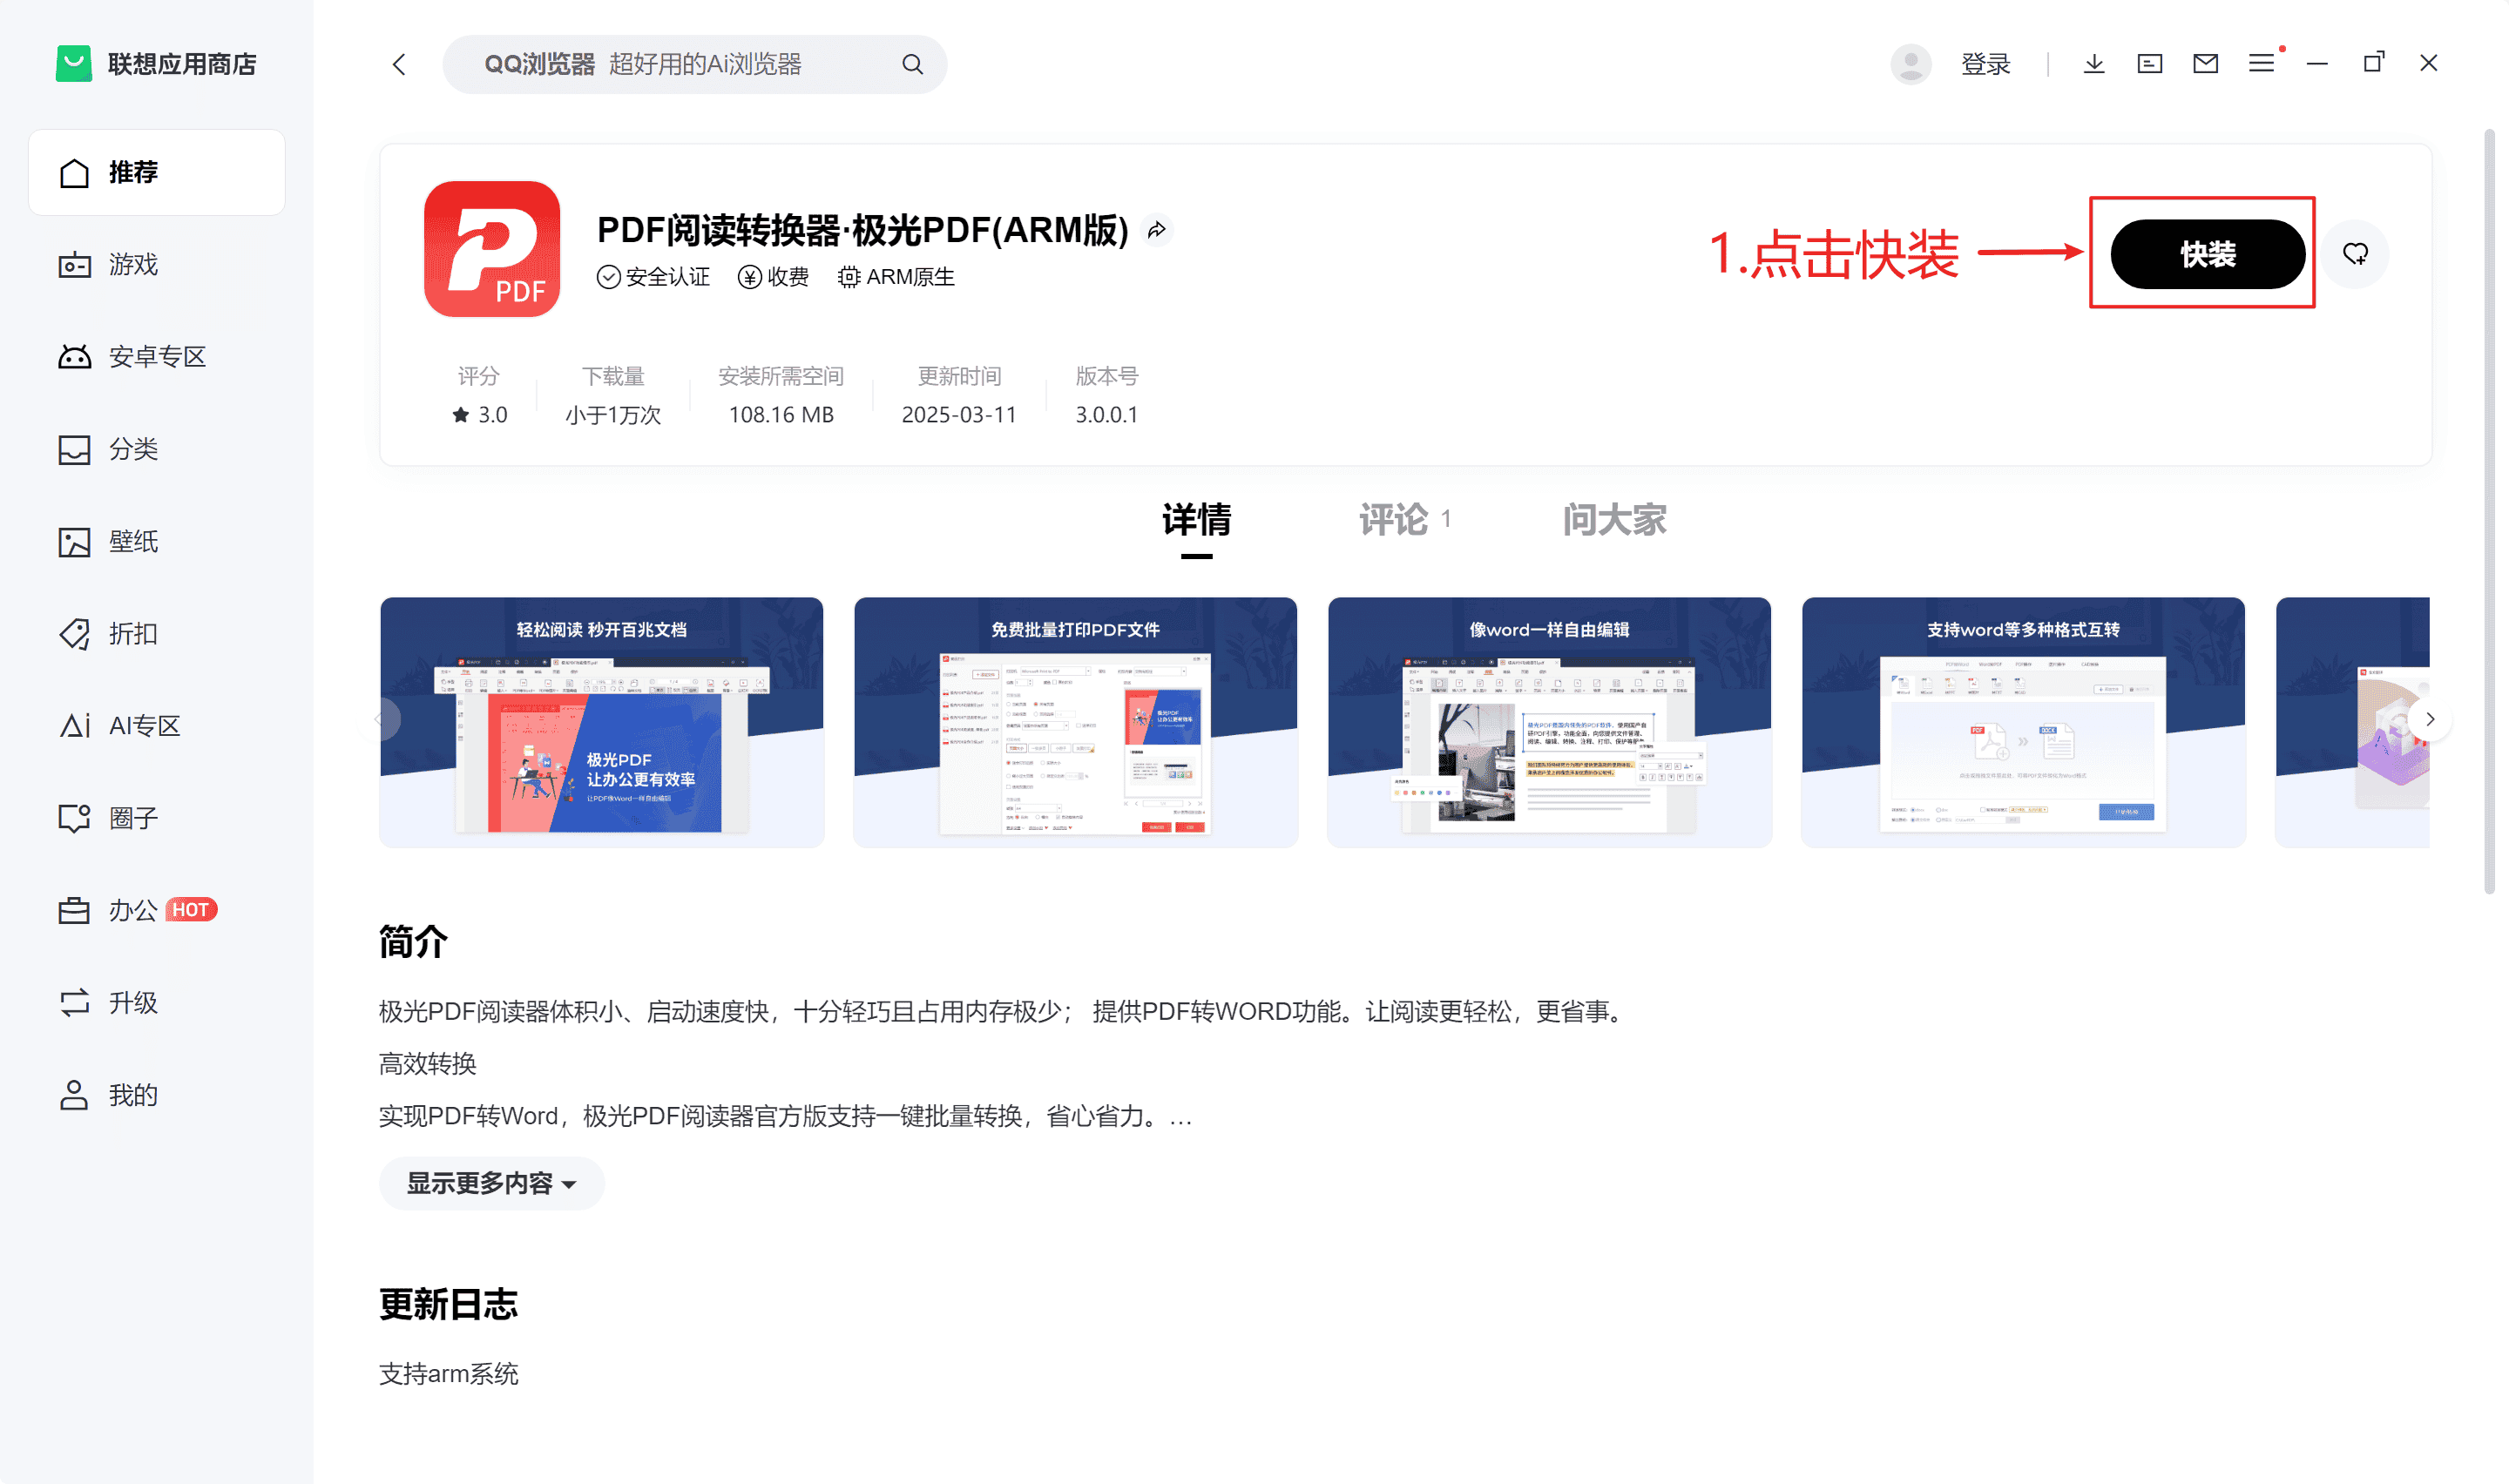Screen dimensions: 2509x1484
Task: Click the chat bubble icon beside 圈子
Action: [x=74, y=818]
